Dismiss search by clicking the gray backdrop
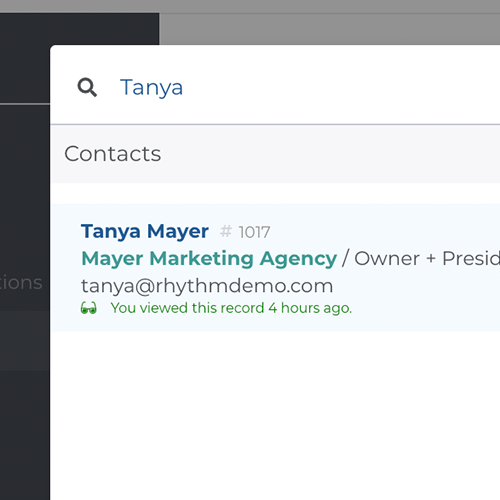Image resolution: width=500 pixels, height=500 pixels. click(x=329, y=29)
